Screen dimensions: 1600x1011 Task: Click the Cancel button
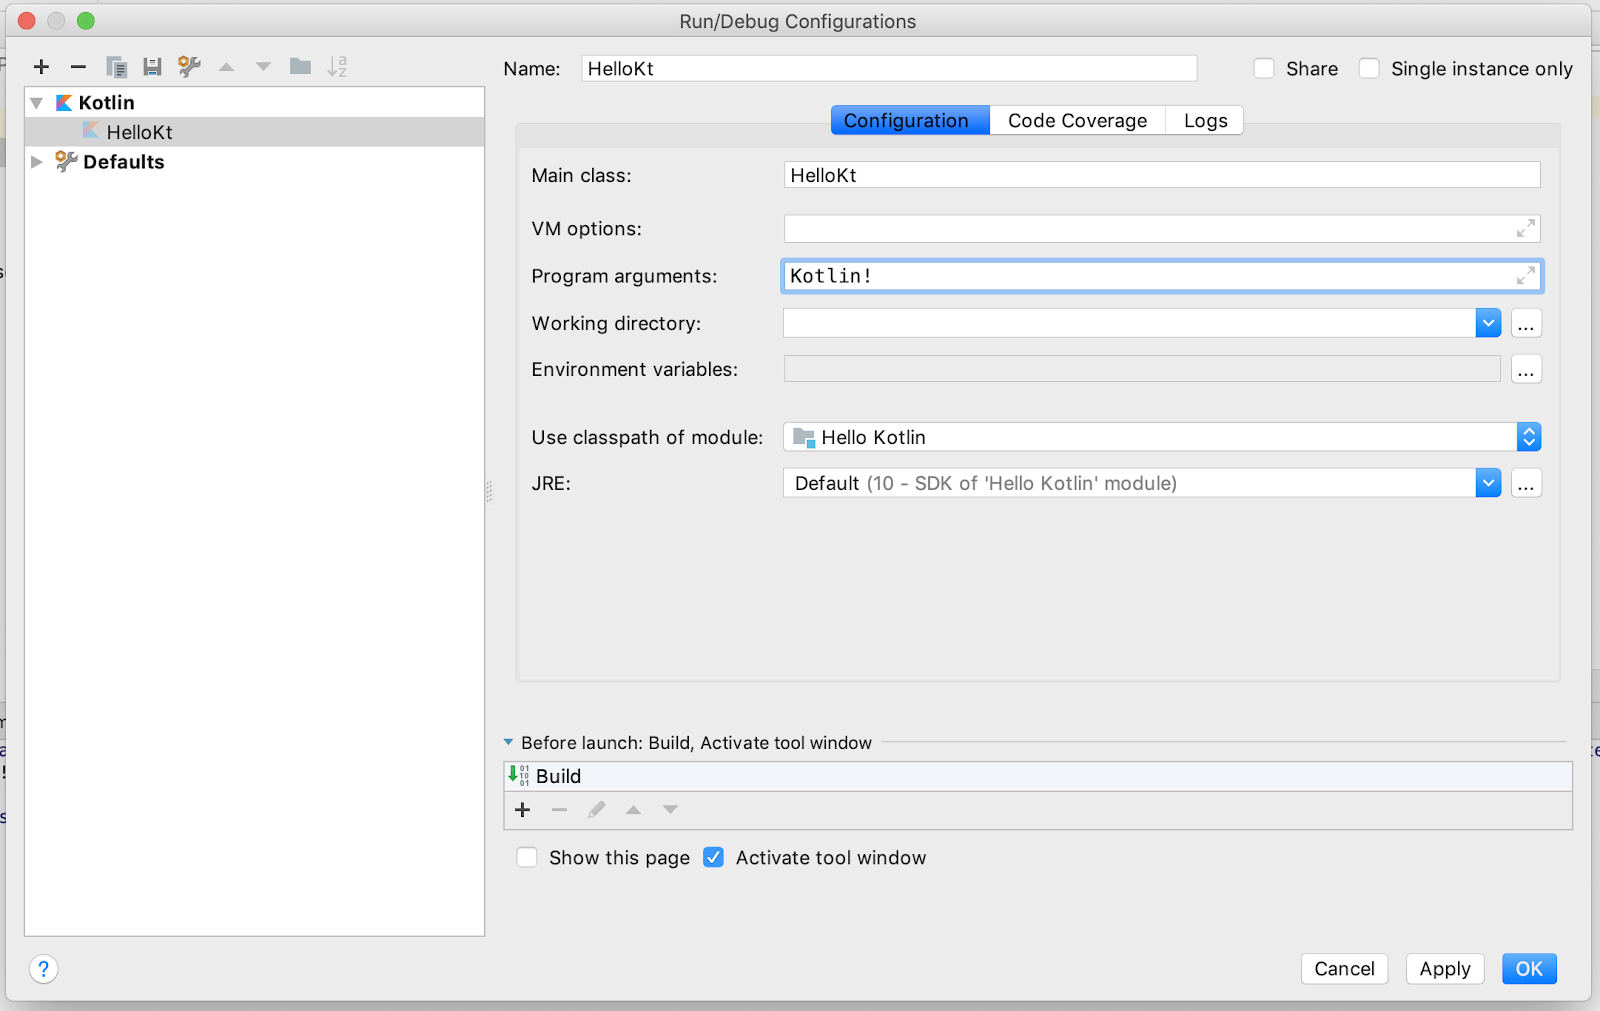[1344, 969]
